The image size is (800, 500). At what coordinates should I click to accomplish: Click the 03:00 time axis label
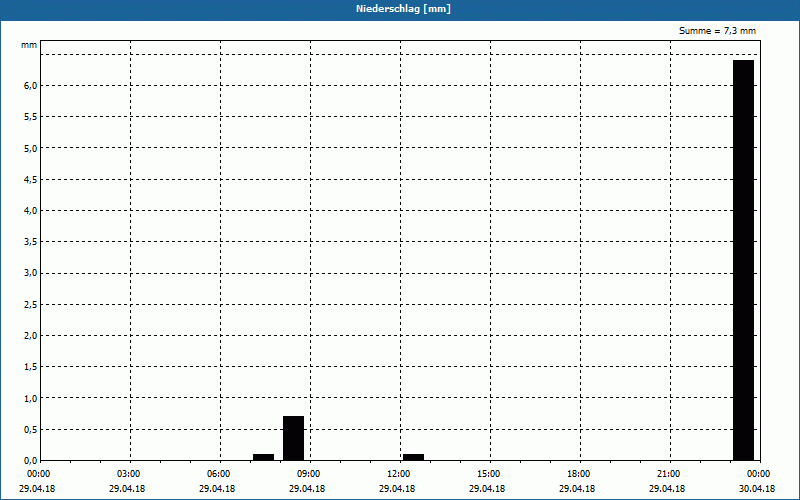click(x=129, y=474)
